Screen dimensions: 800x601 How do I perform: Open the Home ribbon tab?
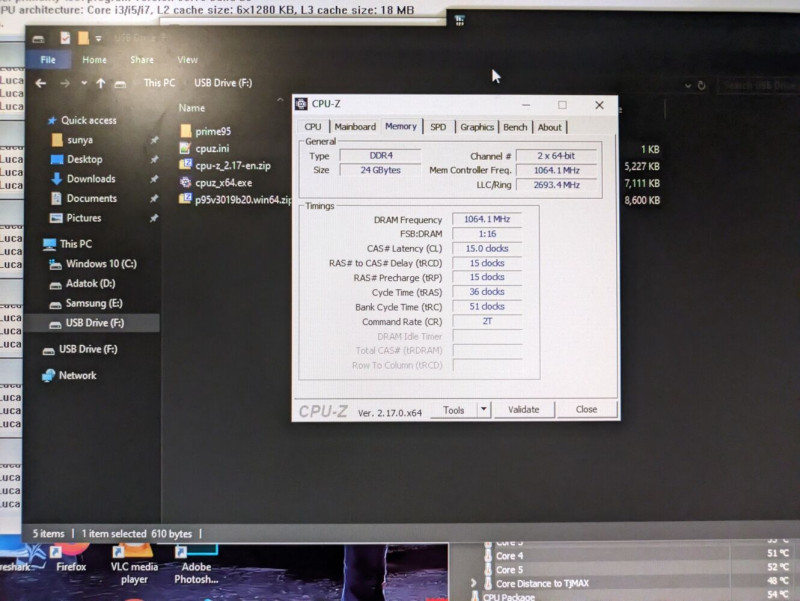coord(94,60)
